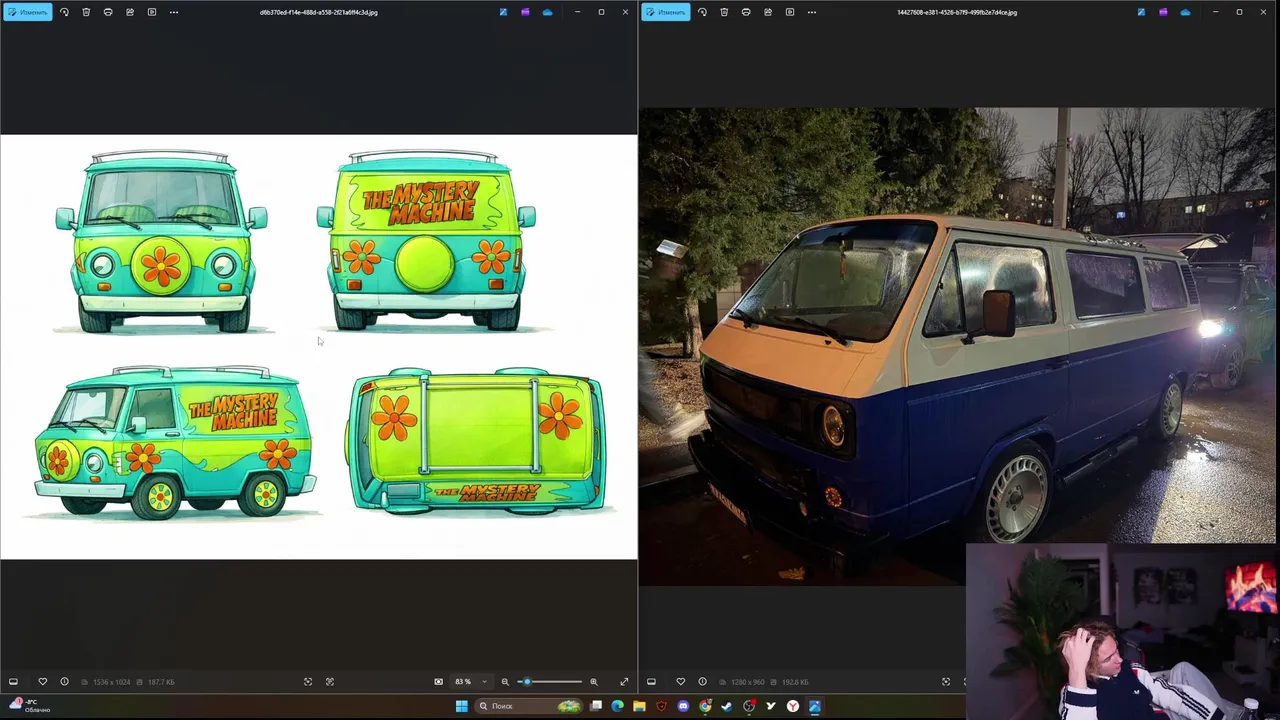Click the blue van photo in right window
Screen dimensions: 1280x720
click(x=958, y=346)
